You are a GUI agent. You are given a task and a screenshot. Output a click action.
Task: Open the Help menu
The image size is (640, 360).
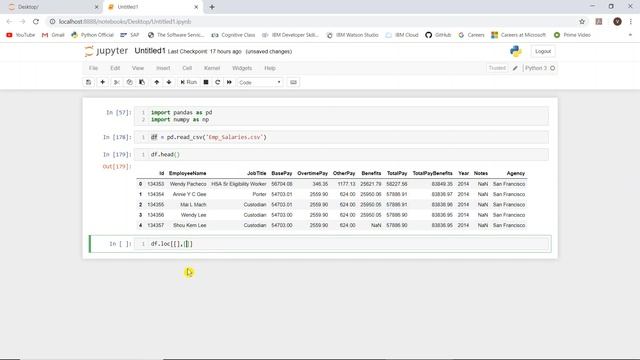270,68
